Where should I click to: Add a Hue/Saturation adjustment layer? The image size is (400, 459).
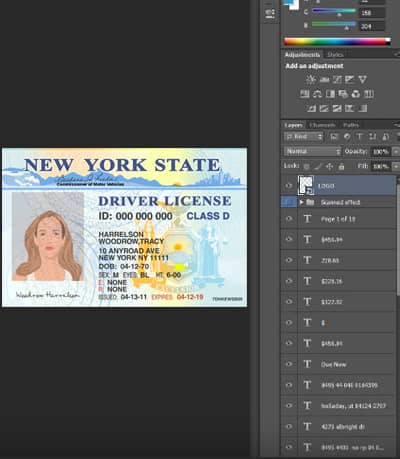(x=305, y=94)
